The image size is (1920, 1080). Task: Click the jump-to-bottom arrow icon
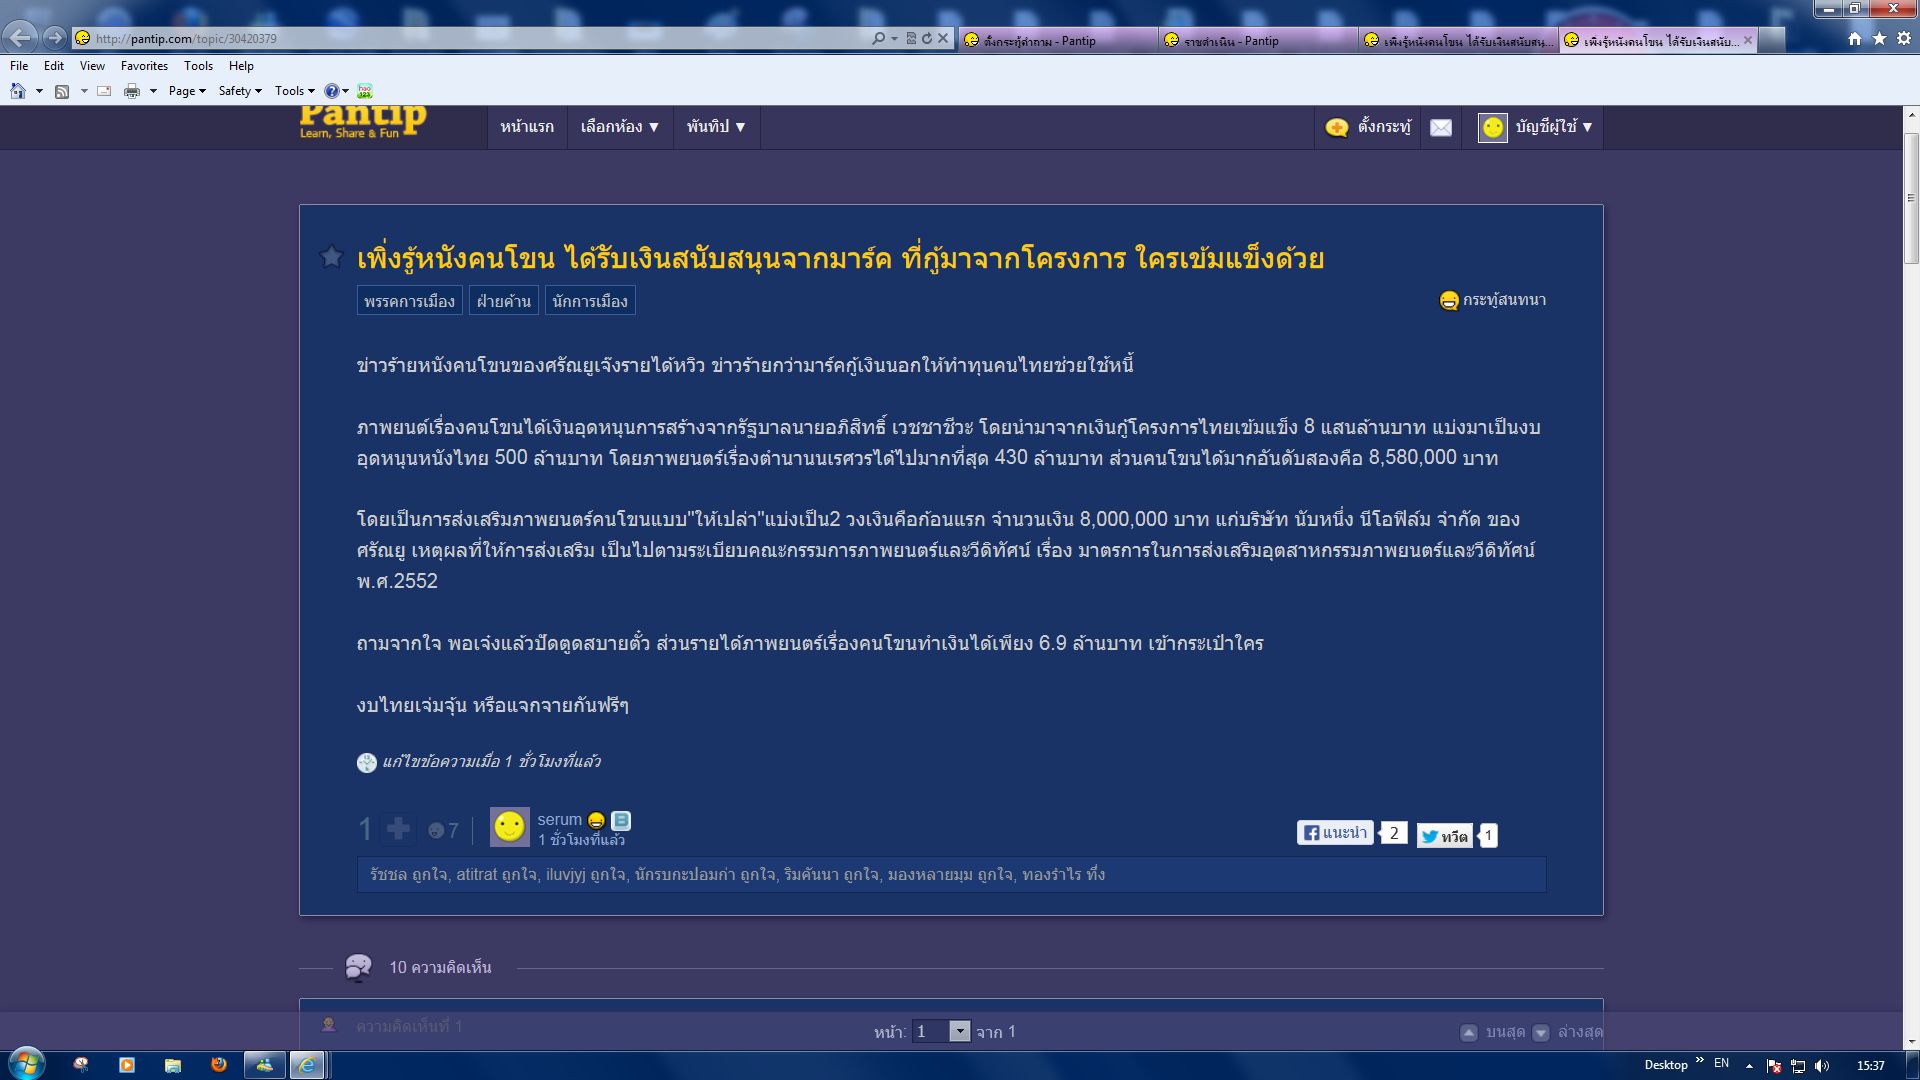tap(1541, 1032)
